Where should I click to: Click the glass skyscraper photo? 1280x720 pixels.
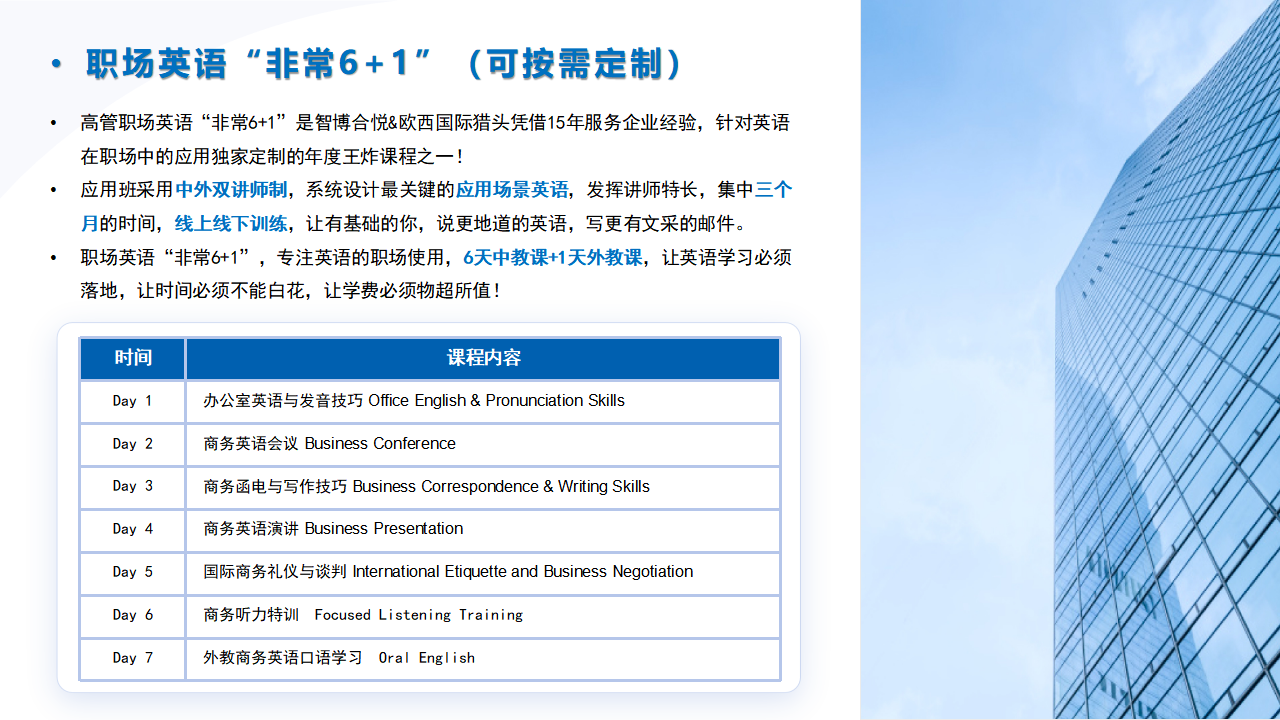[x=1070, y=360]
